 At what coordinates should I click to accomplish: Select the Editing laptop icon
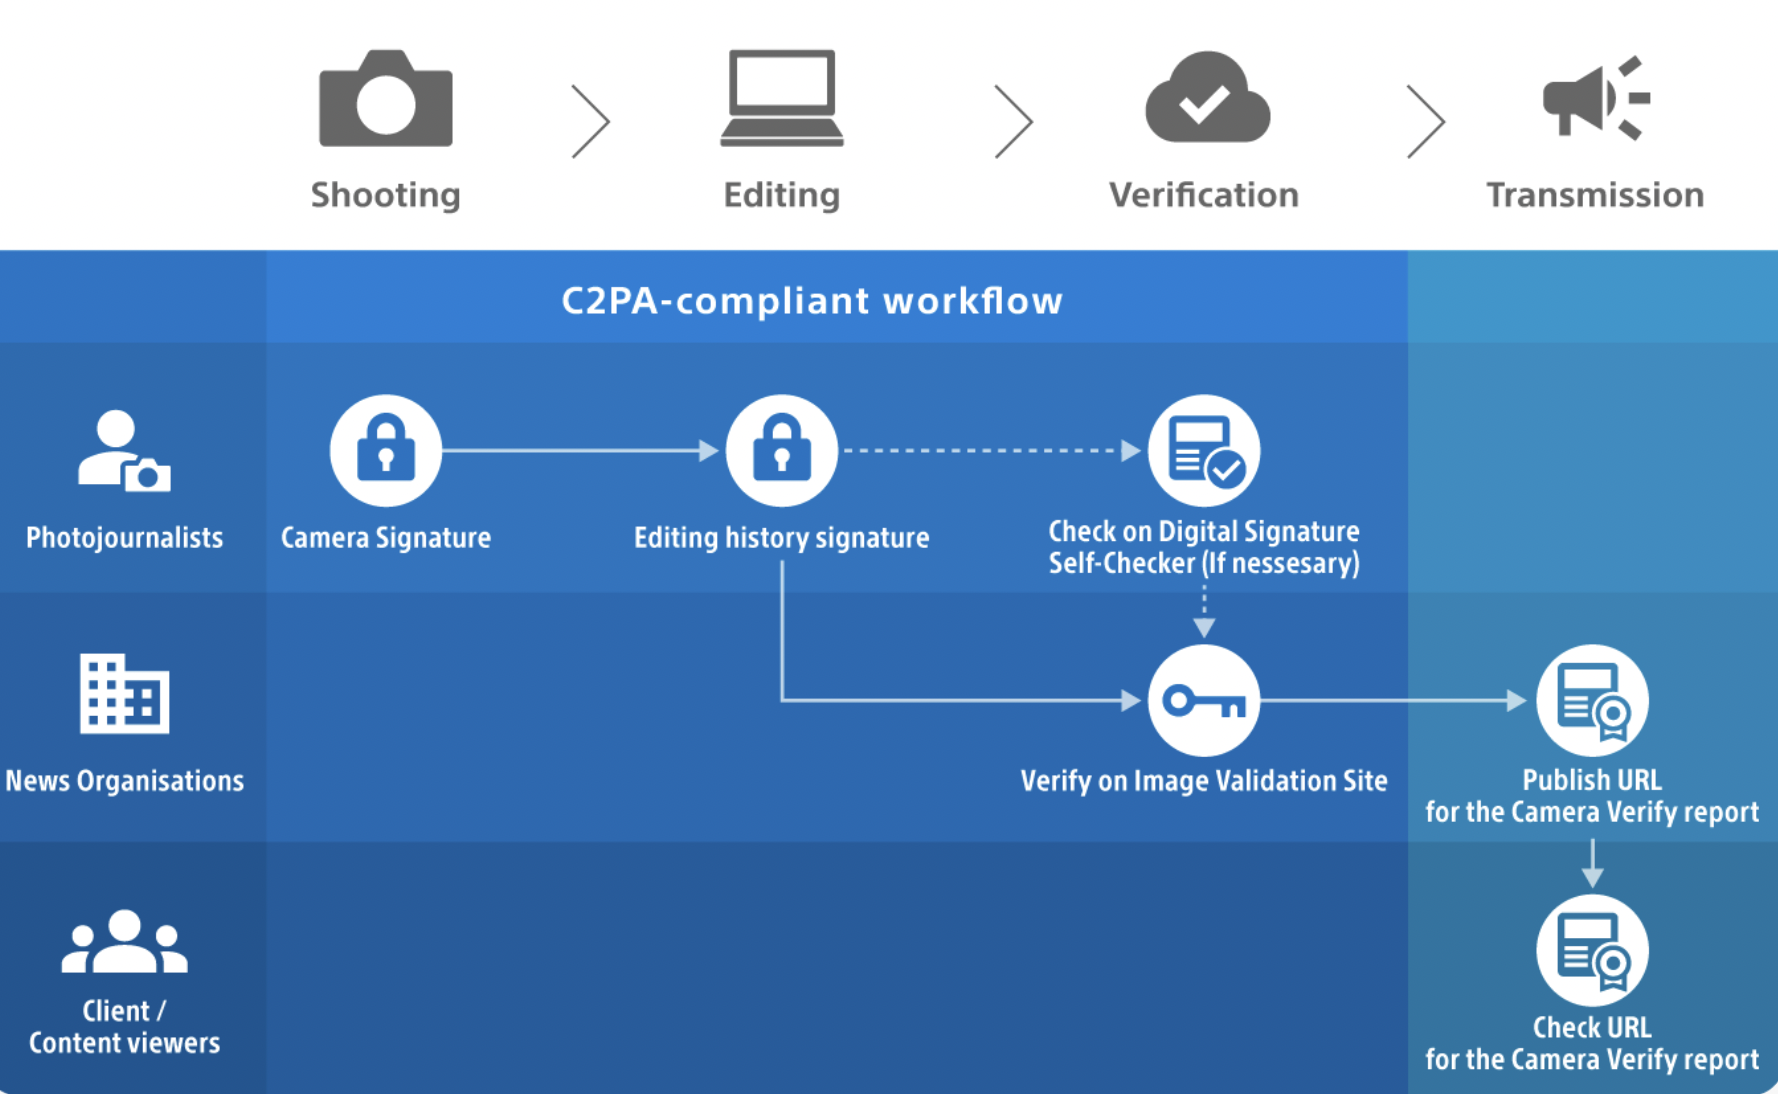tap(781, 98)
